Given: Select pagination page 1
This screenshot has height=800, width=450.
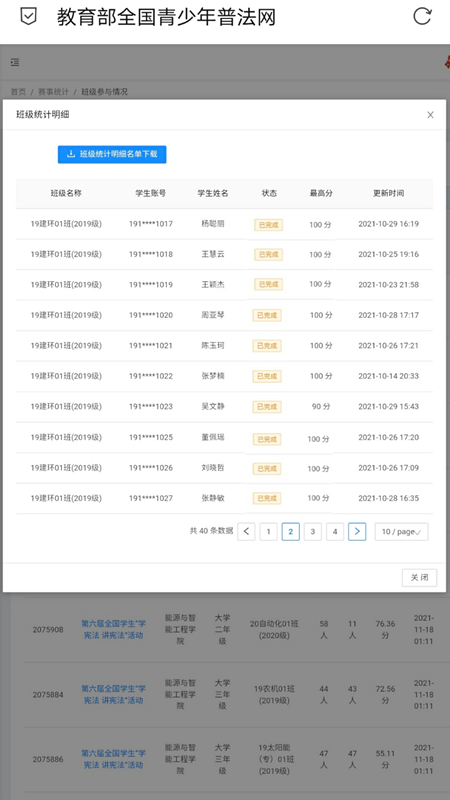Looking at the screenshot, I should coord(268,532).
